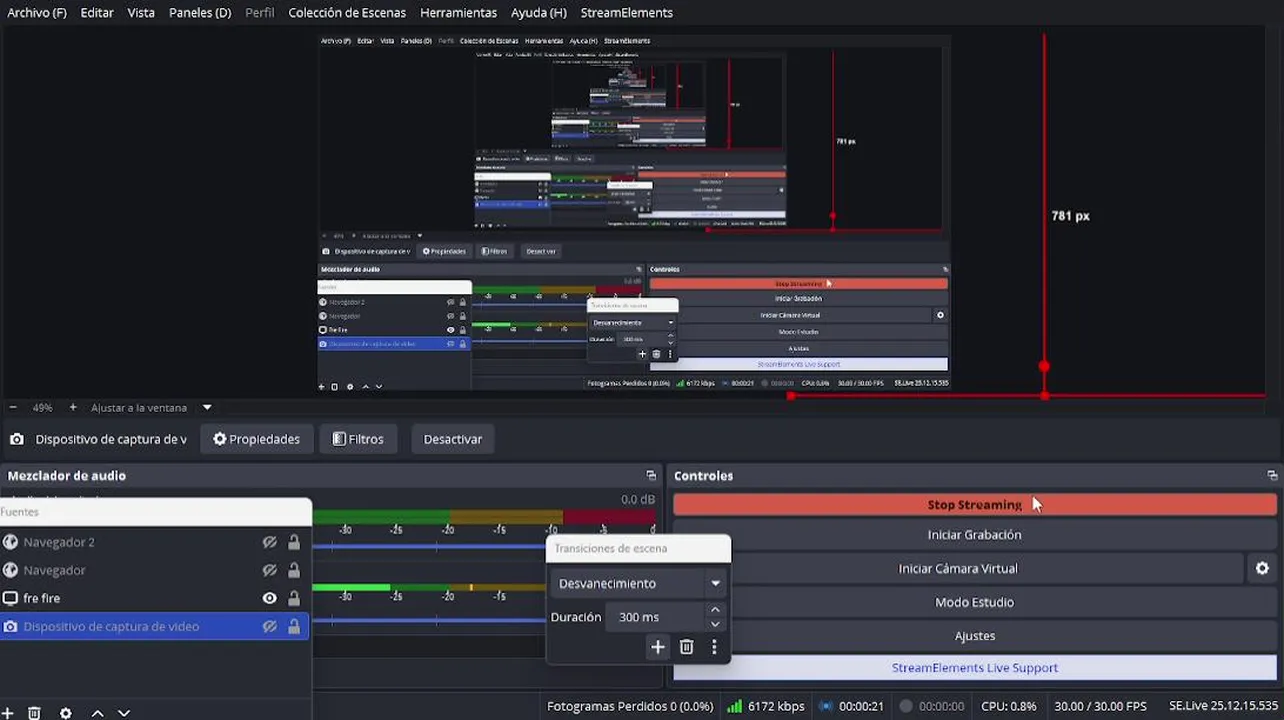Start recording with Iniciar Grabación

(975, 535)
